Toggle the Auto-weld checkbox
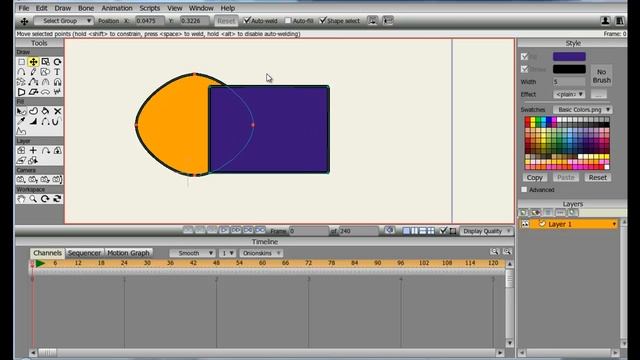The image size is (640, 360). coord(247,20)
